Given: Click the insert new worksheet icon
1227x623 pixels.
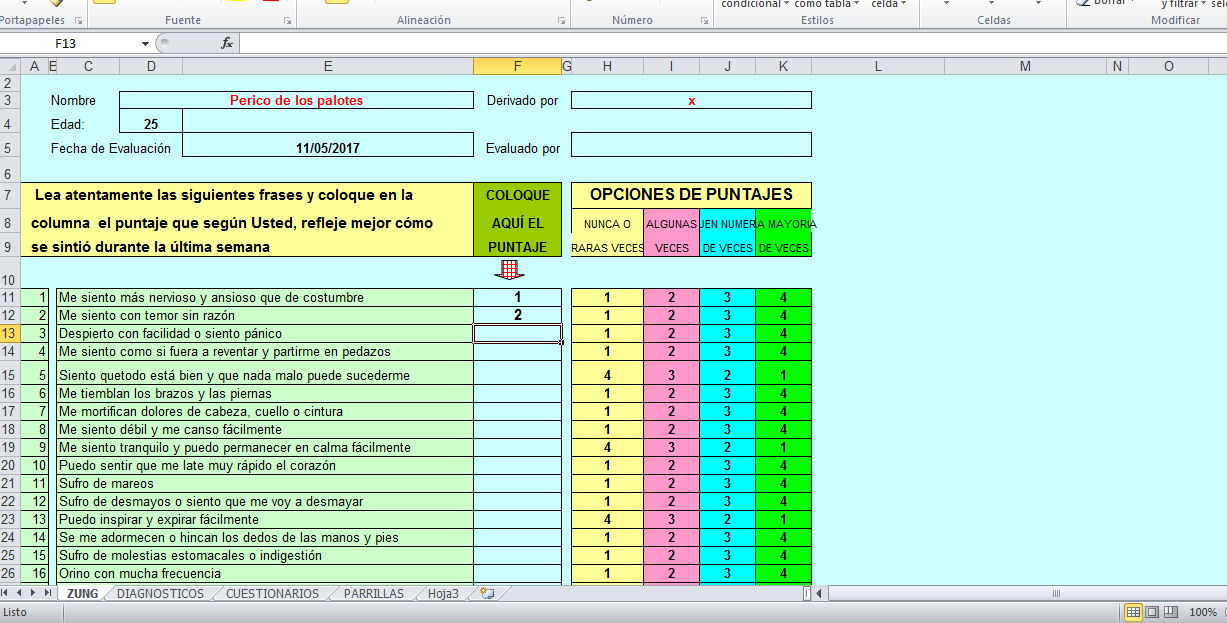Looking at the screenshot, I should pyautogui.click(x=487, y=593).
